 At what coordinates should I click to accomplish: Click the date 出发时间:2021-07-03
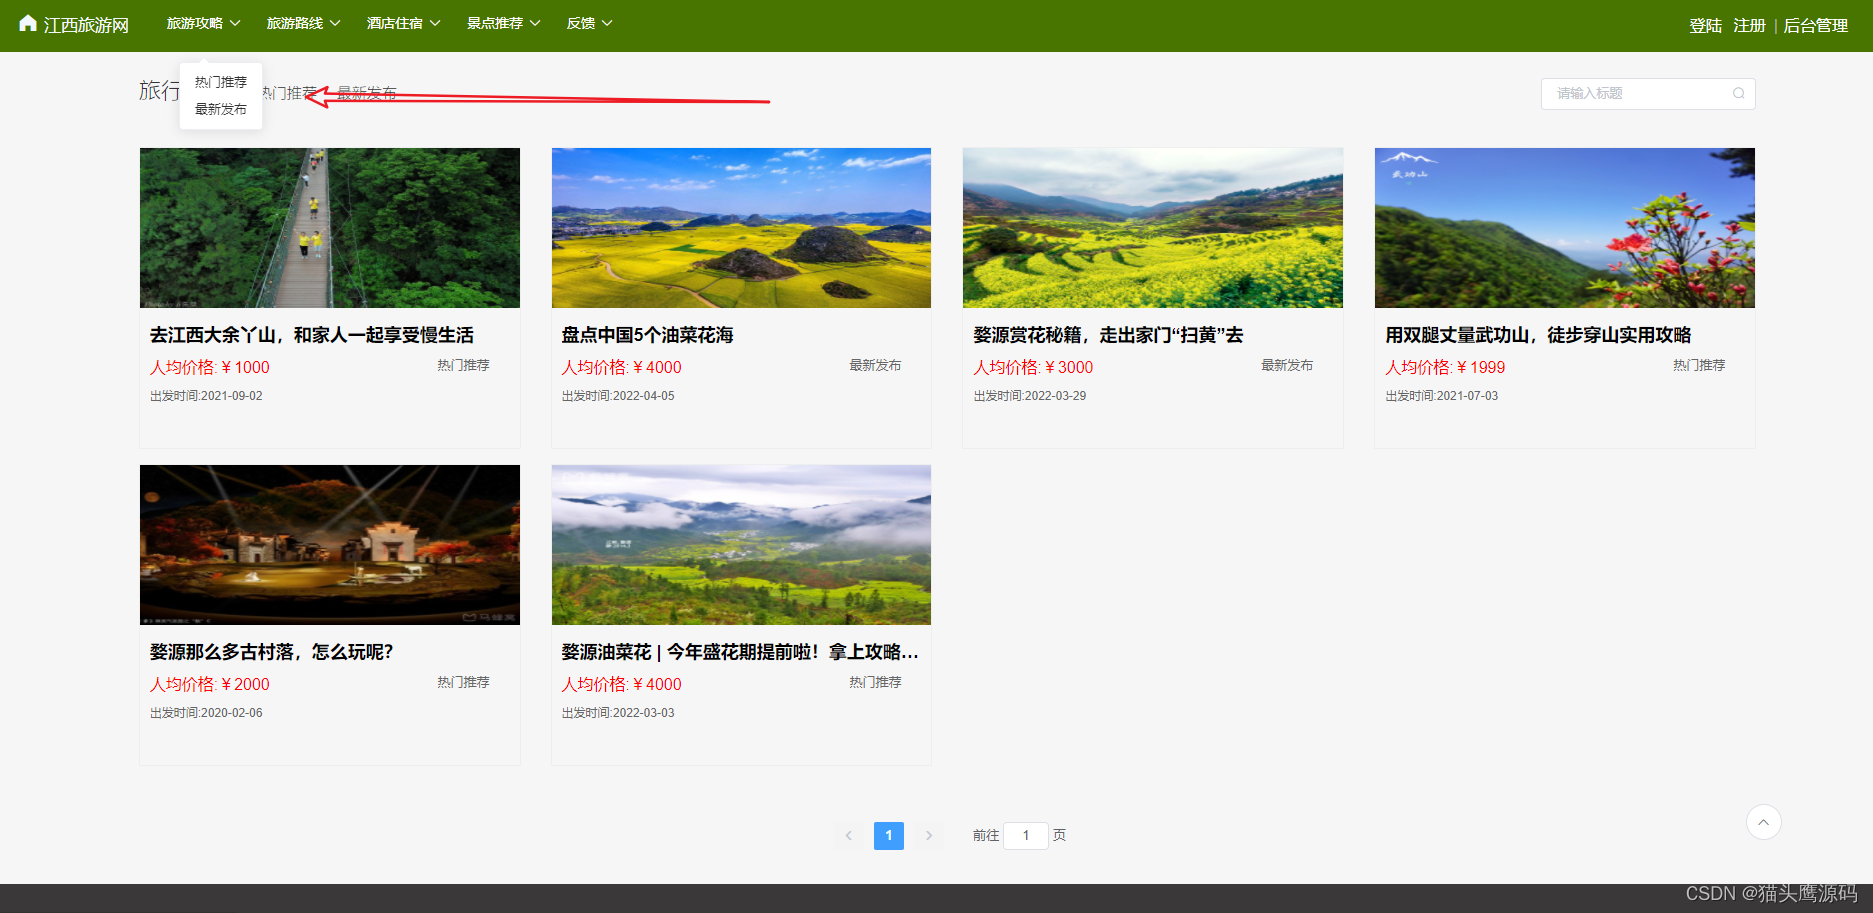1442,396
